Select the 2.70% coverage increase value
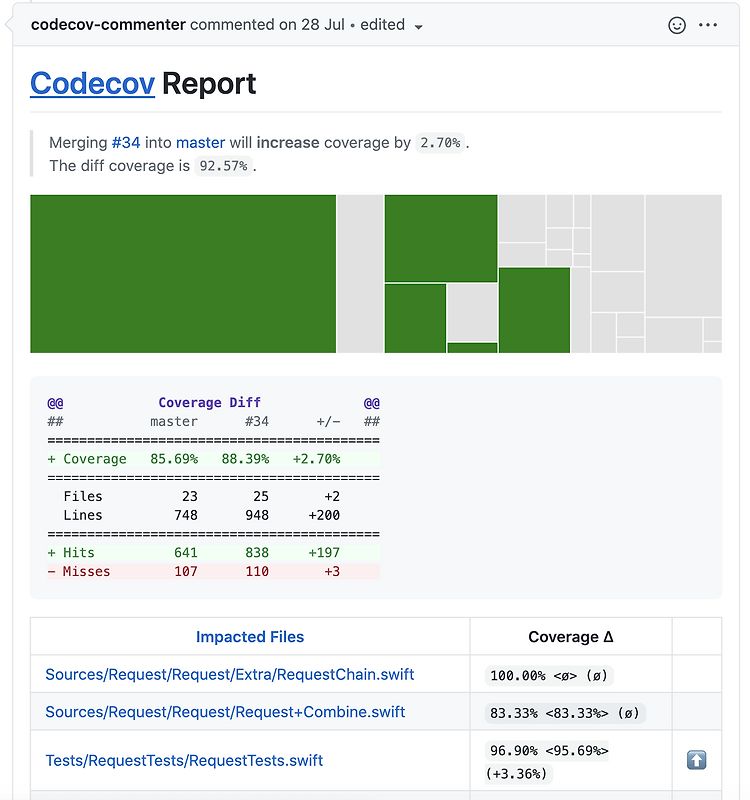The image size is (750, 800). coord(440,143)
